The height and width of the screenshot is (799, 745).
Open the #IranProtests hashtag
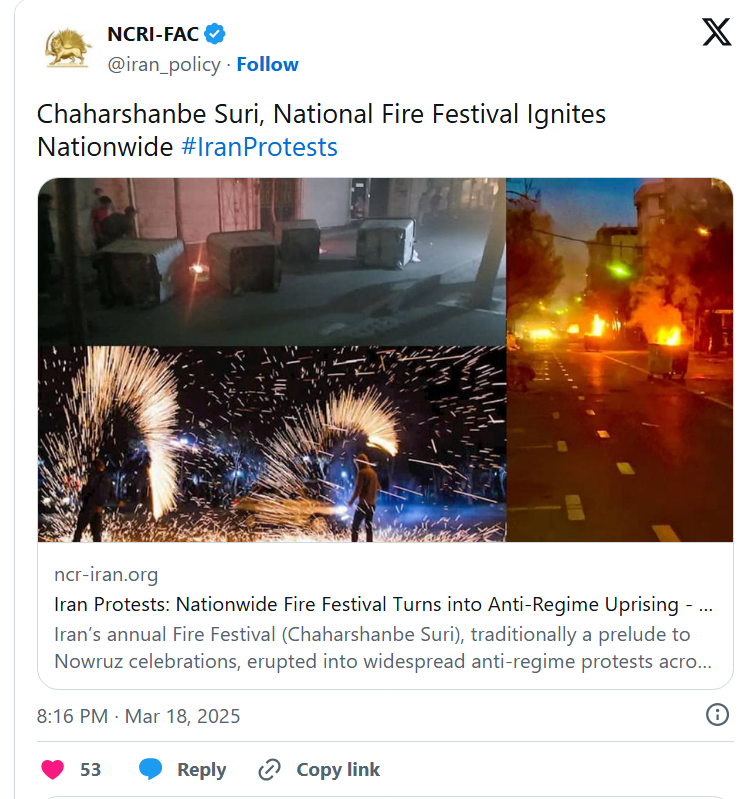[259, 147]
